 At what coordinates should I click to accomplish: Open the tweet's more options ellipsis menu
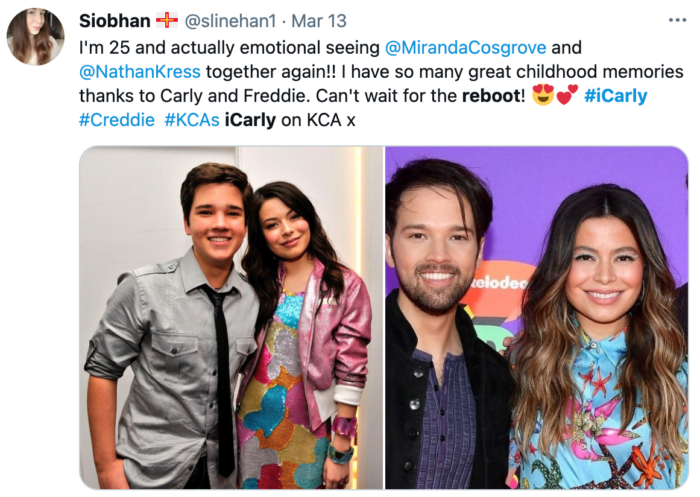coord(677,20)
